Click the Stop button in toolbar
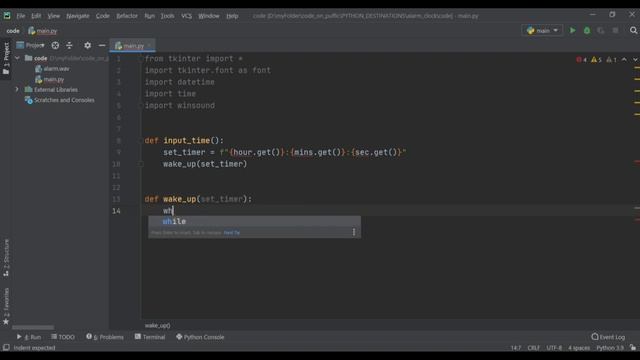 pyautogui.click(x=615, y=31)
